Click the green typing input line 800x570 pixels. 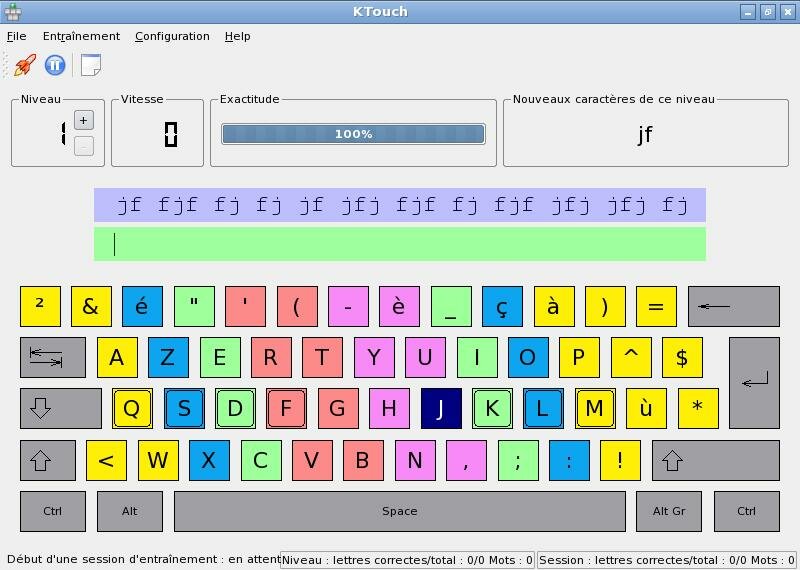[x=399, y=244]
